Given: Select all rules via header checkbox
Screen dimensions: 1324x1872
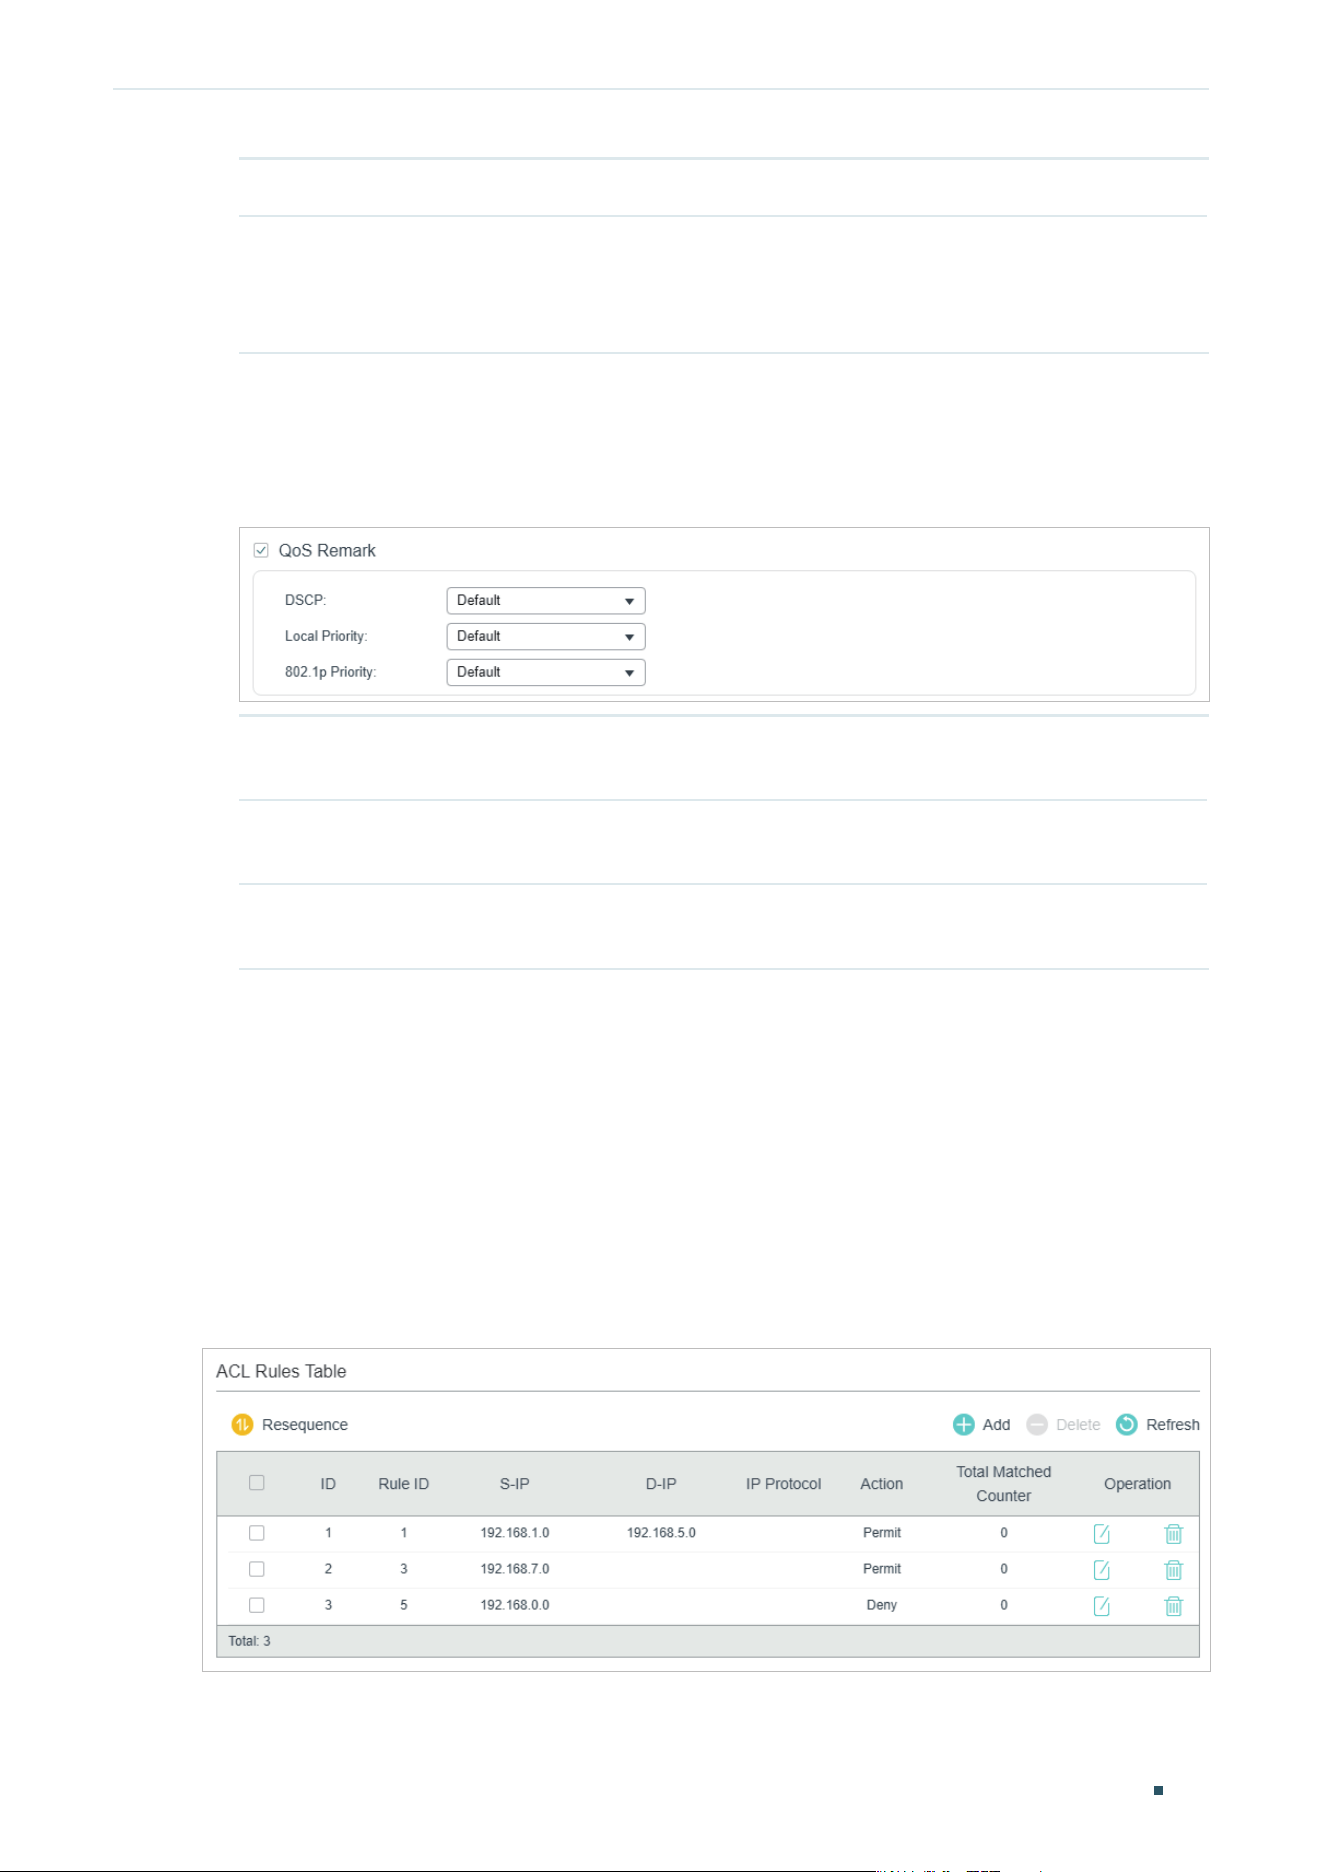Looking at the screenshot, I should click(257, 1483).
